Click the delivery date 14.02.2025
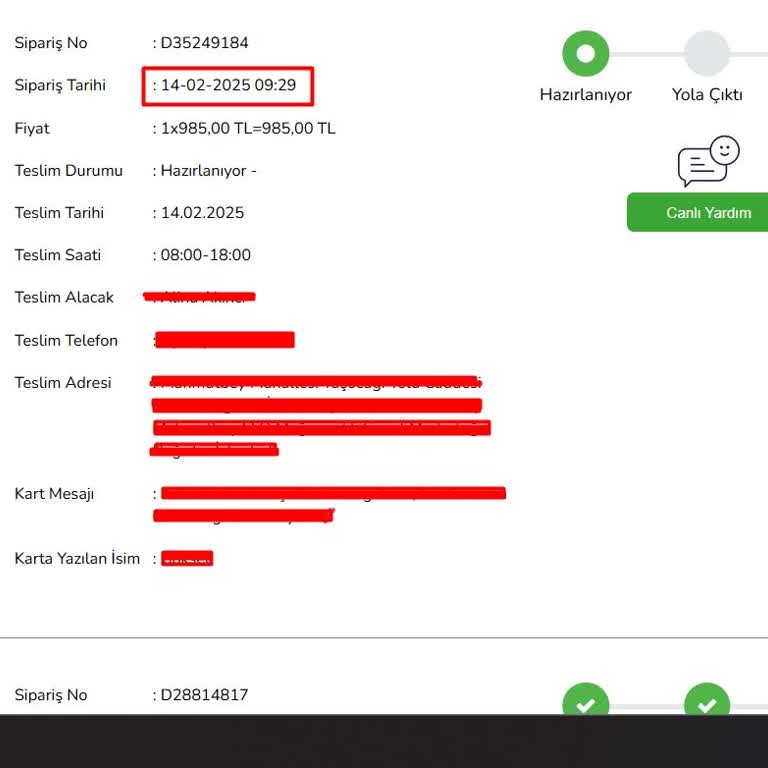Viewport: 768px width, 768px height. 202,213
